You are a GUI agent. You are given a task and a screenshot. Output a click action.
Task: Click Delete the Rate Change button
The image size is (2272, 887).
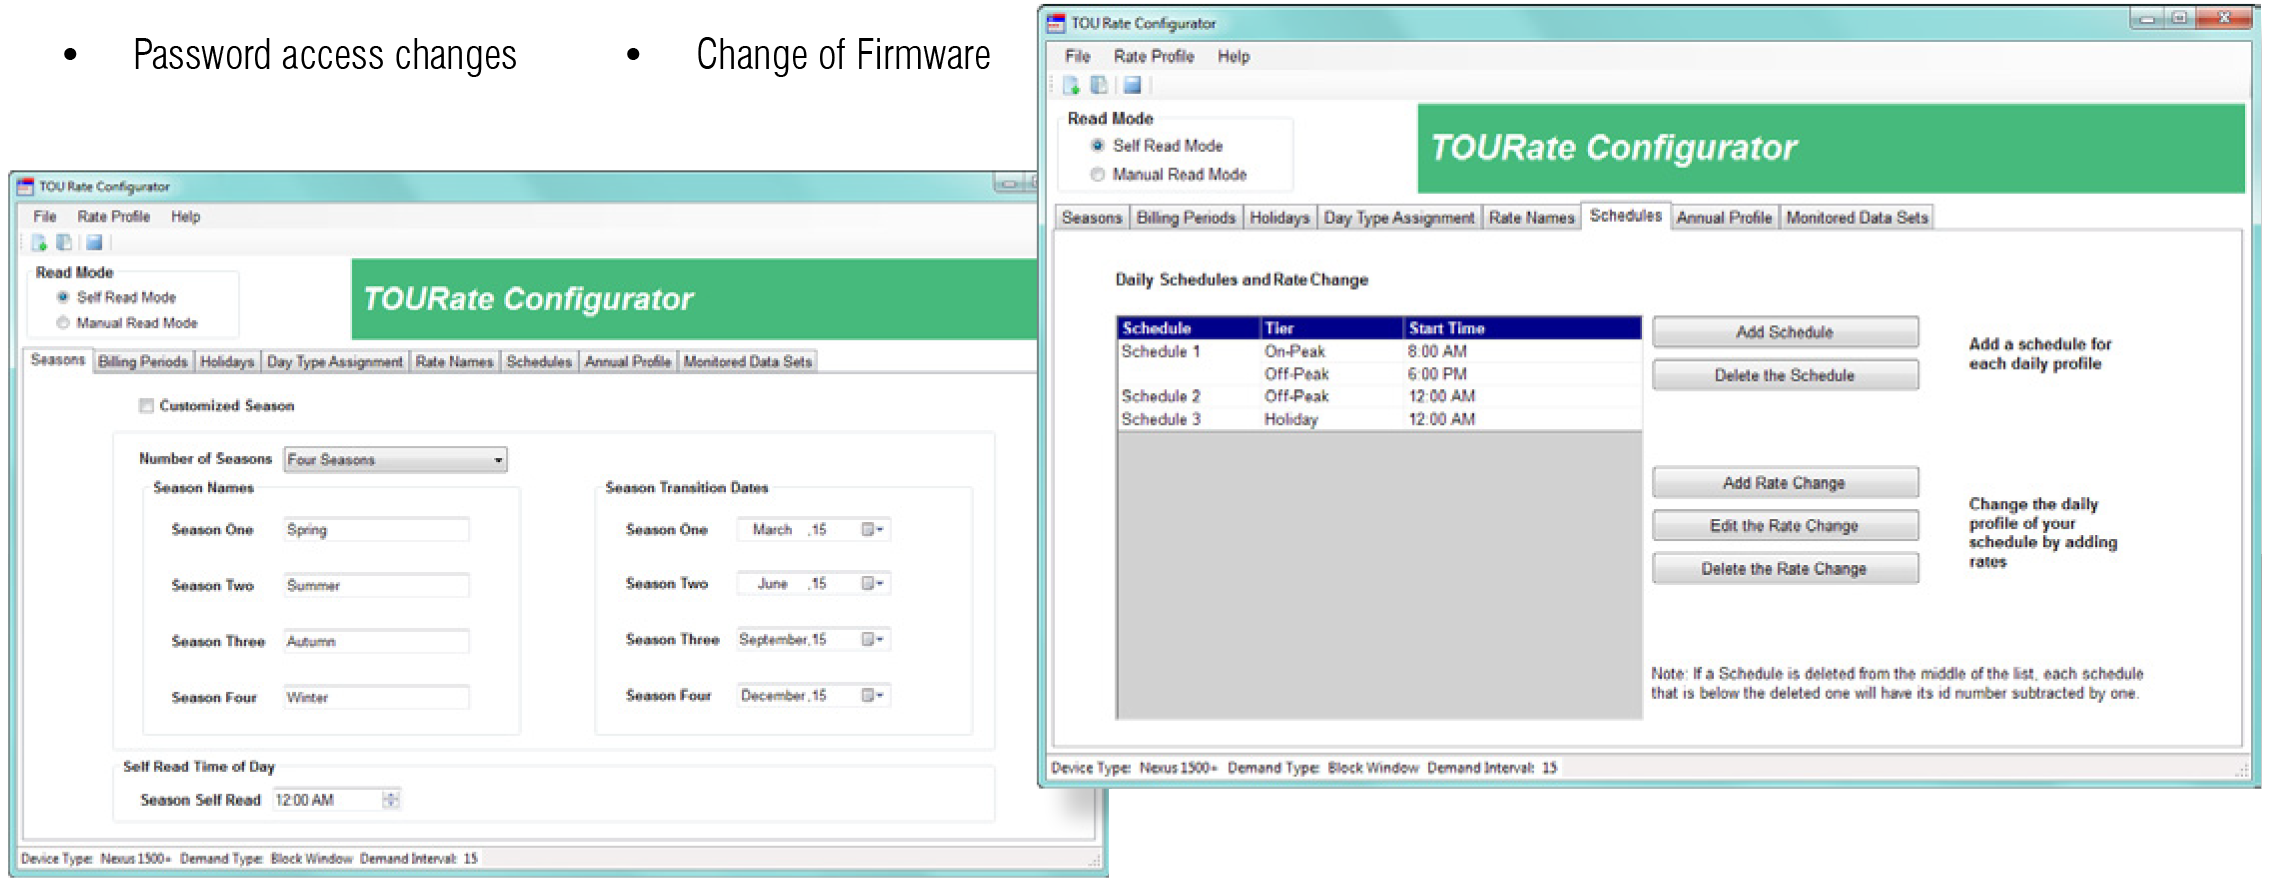pos(1785,569)
